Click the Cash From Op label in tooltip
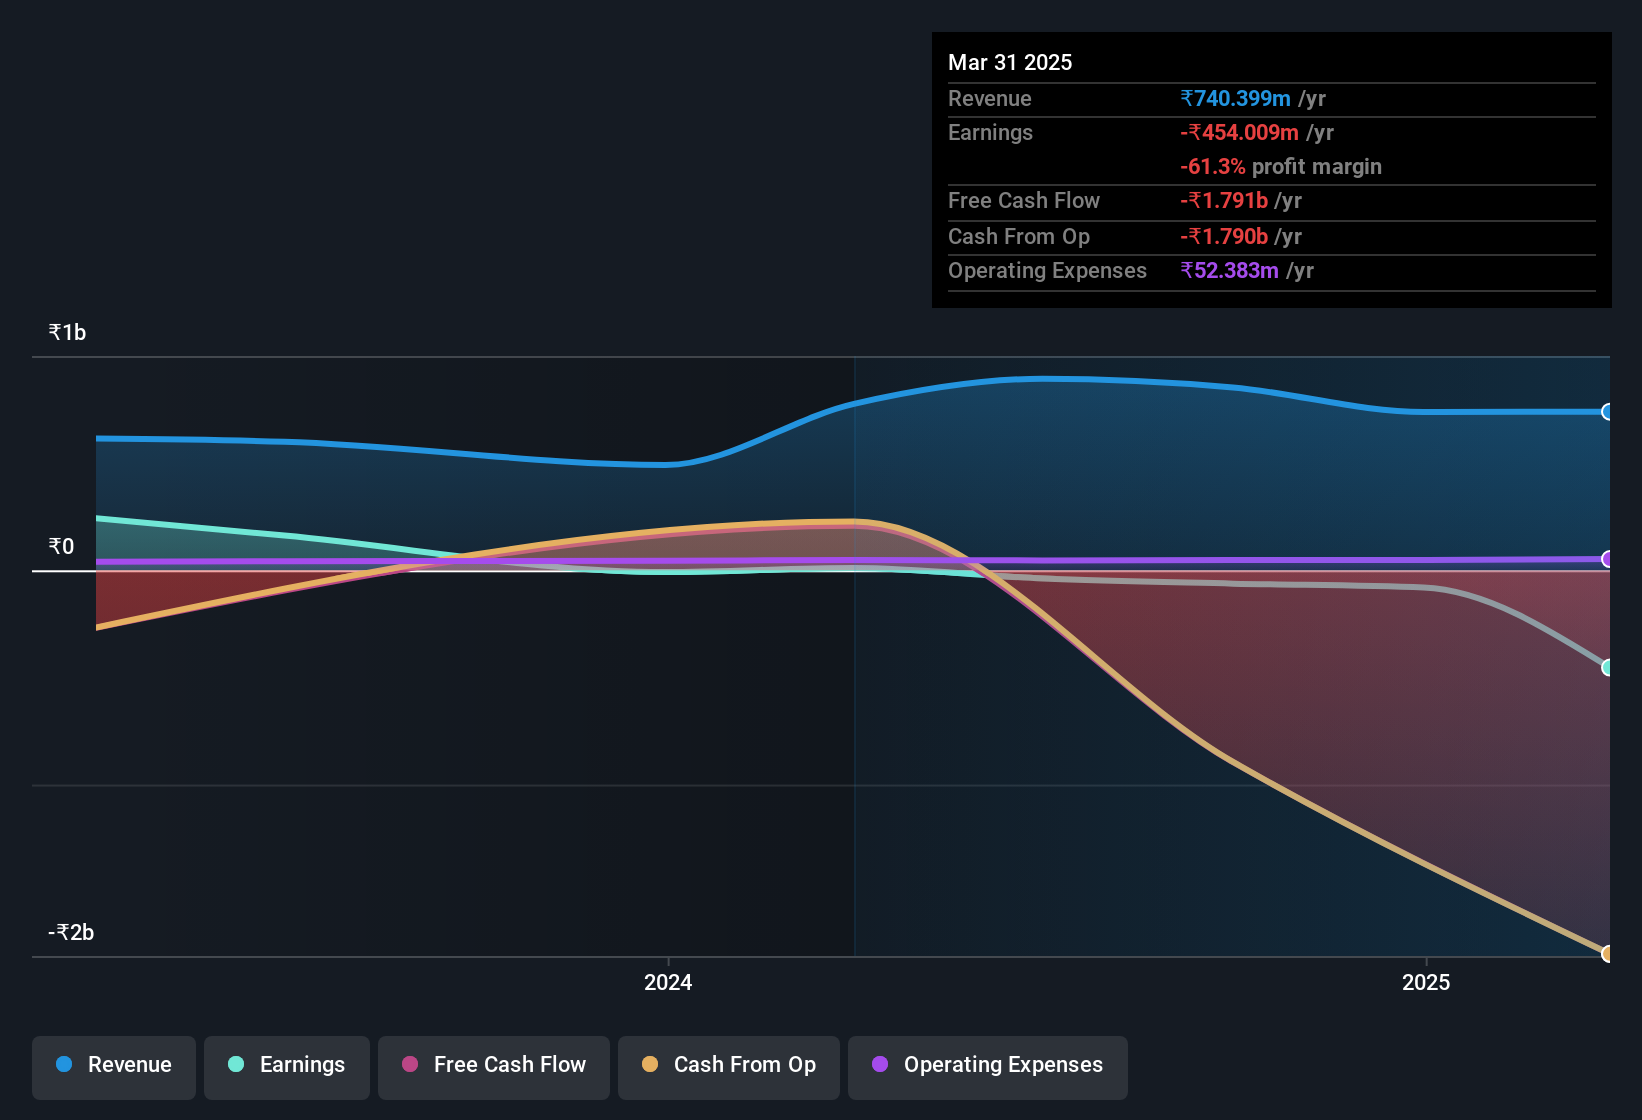This screenshot has width=1642, height=1120. pos(1019,236)
